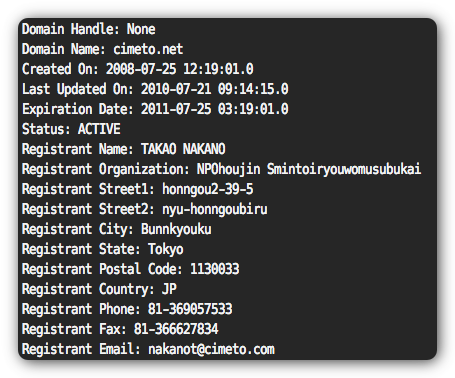
Task: Click the Created On date 2008-07-25
Action: 141,69
